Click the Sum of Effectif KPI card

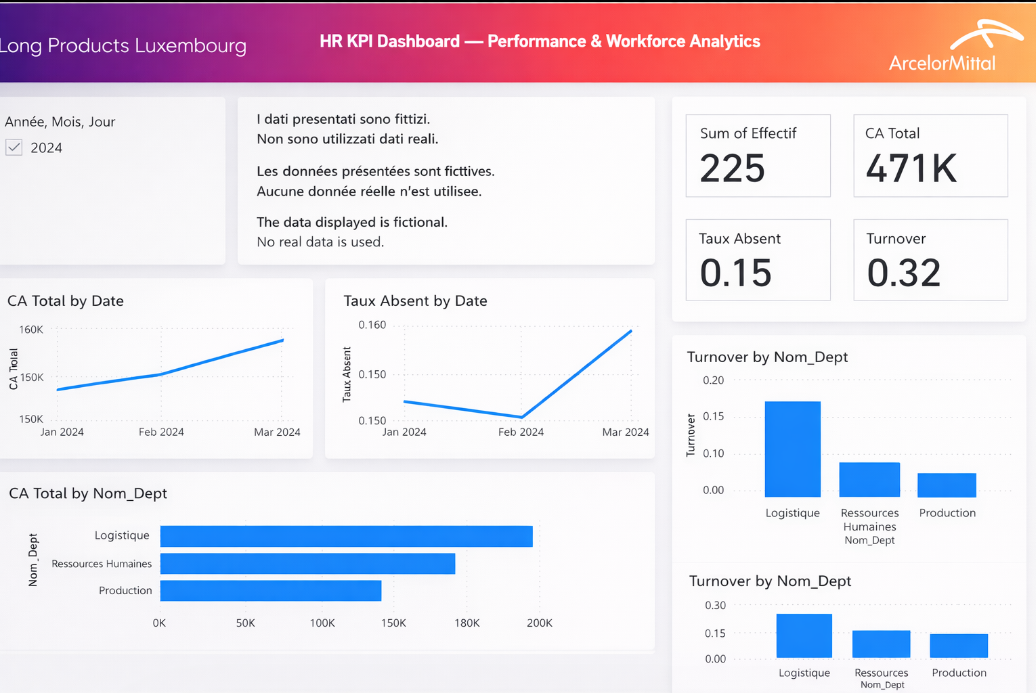(x=757, y=155)
